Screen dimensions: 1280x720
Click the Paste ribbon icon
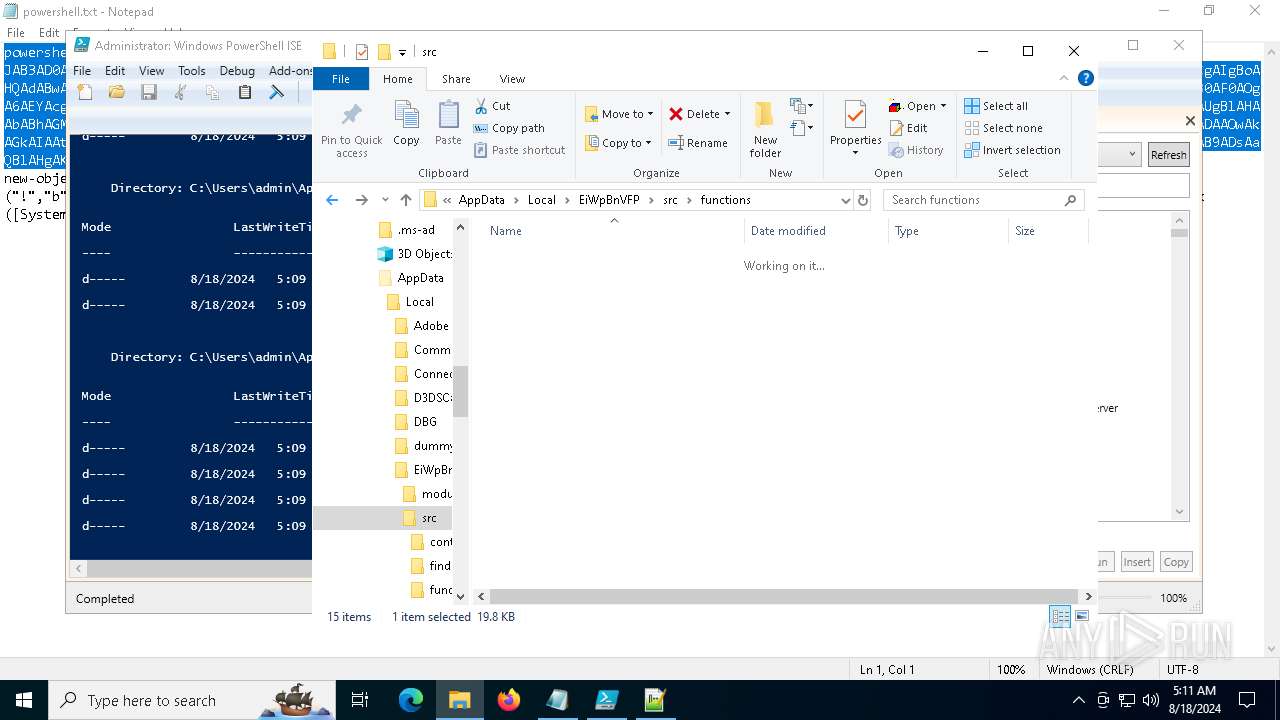pos(448,123)
